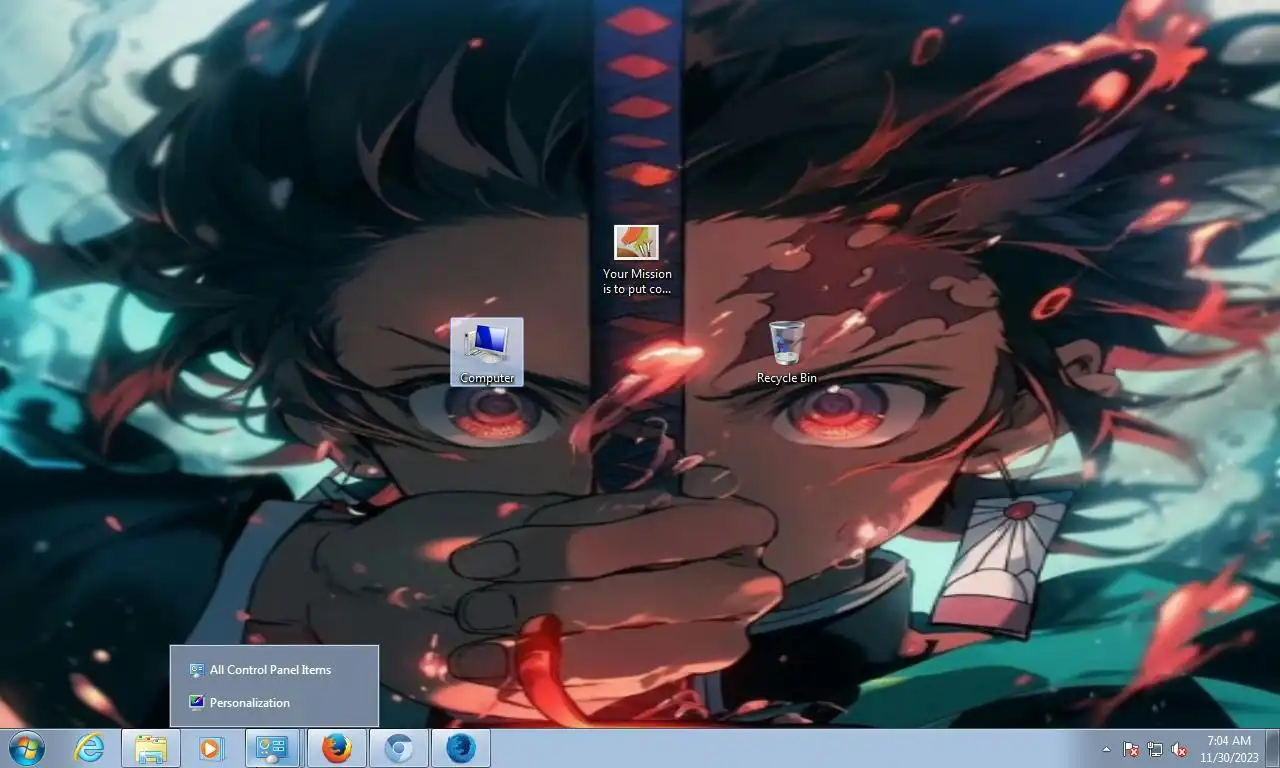Click the Control Panel taskbar button

click(272, 748)
